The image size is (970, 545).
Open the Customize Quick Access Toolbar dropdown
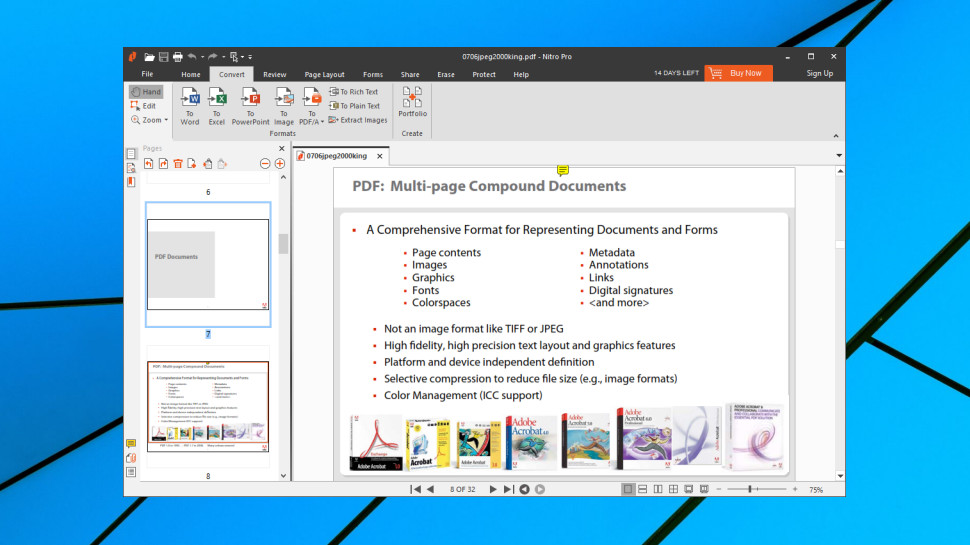point(250,57)
